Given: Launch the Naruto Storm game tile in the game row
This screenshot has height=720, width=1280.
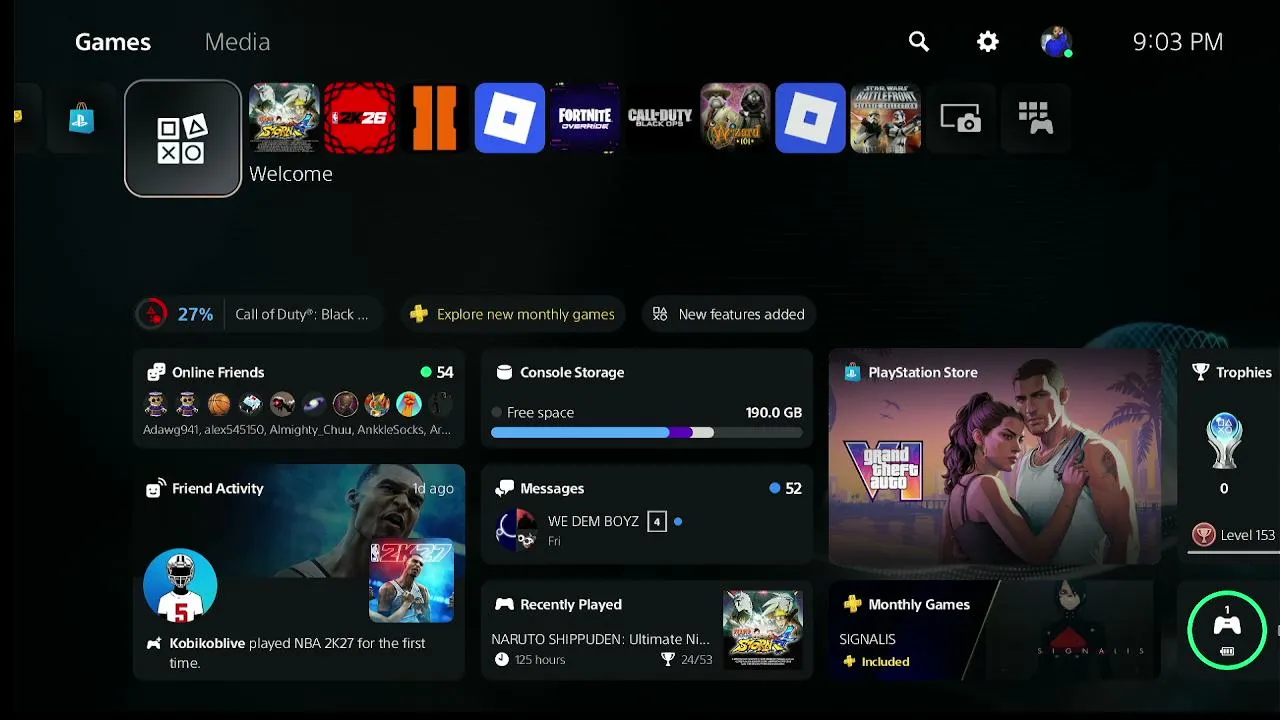Looking at the screenshot, I should pyautogui.click(x=284, y=118).
